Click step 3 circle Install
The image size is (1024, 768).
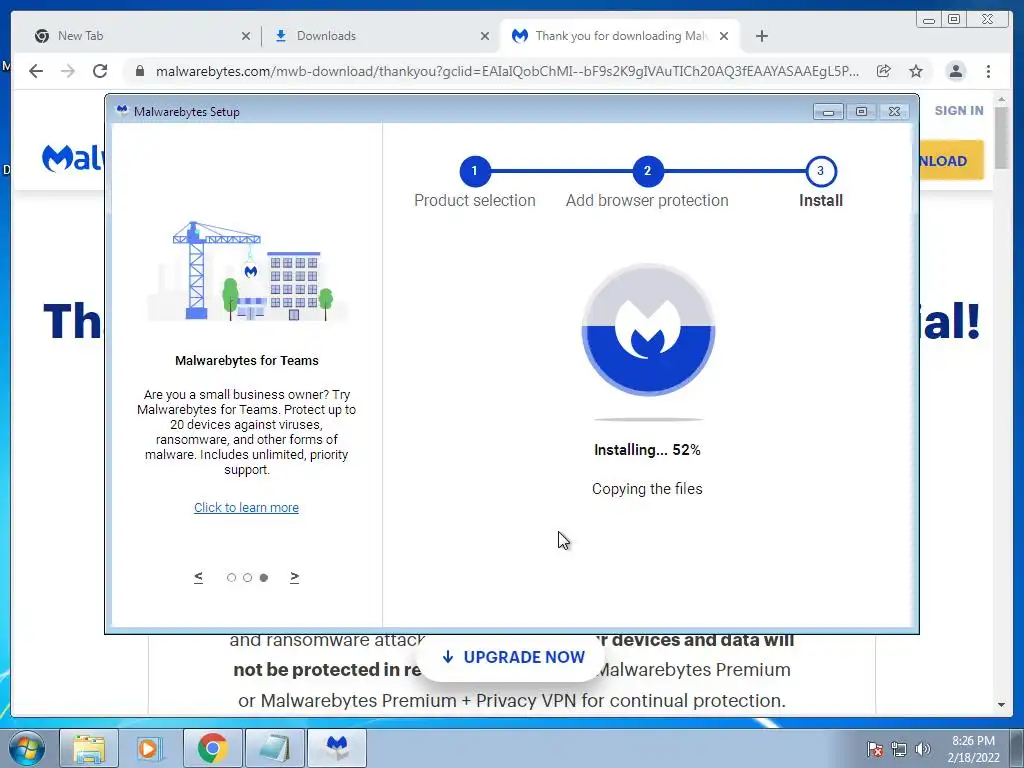click(821, 171)
